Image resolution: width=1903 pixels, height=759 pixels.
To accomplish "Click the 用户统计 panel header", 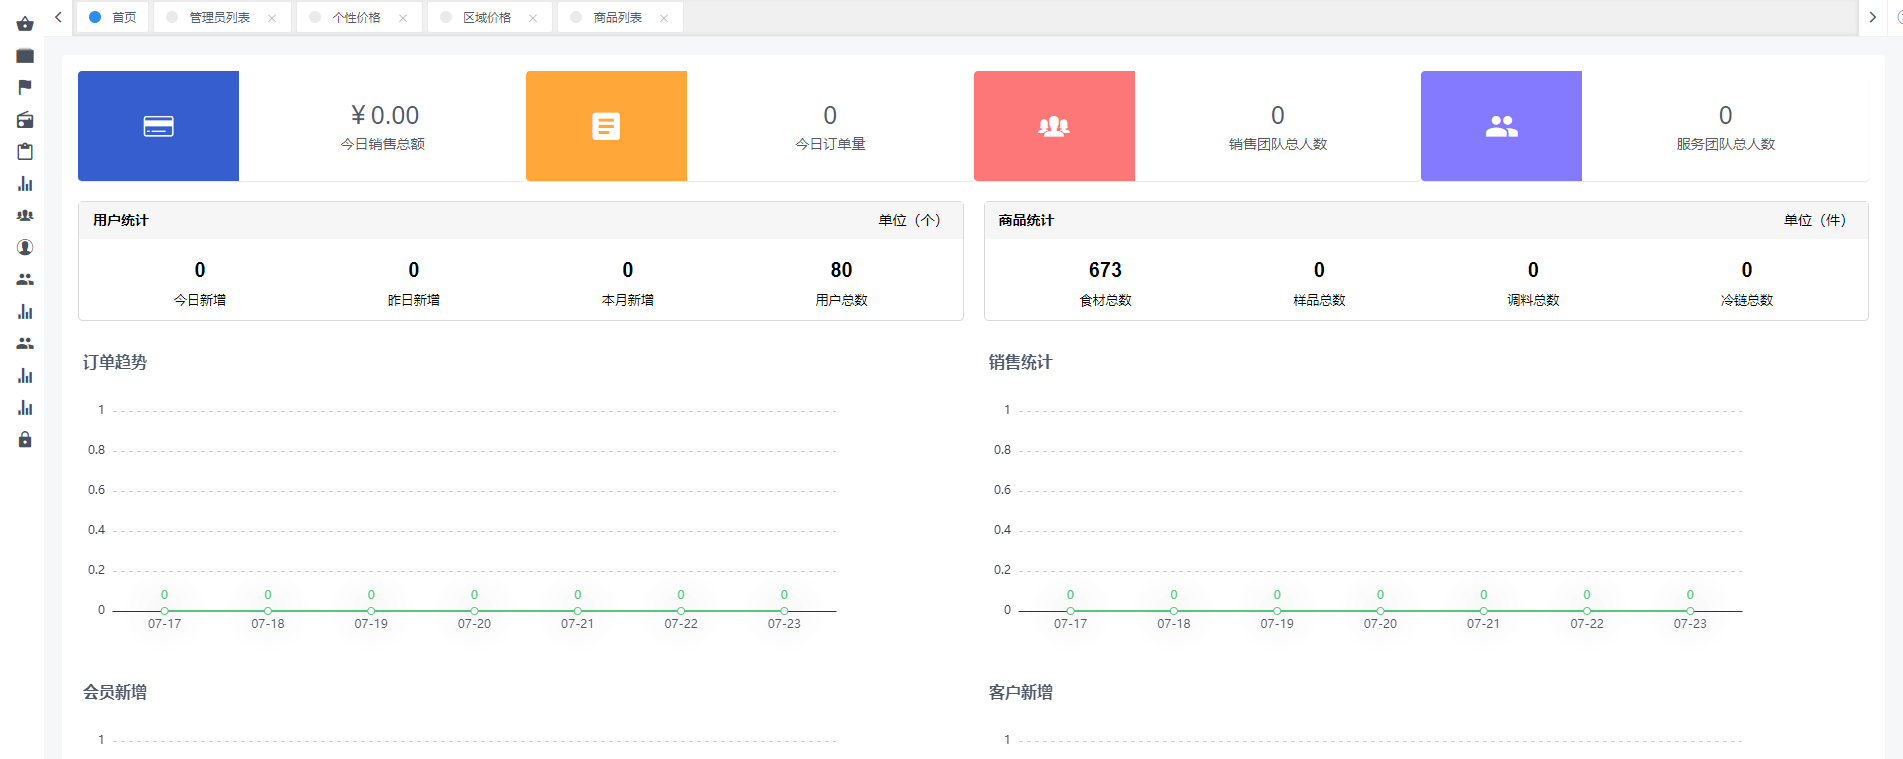I will [521, 220].
